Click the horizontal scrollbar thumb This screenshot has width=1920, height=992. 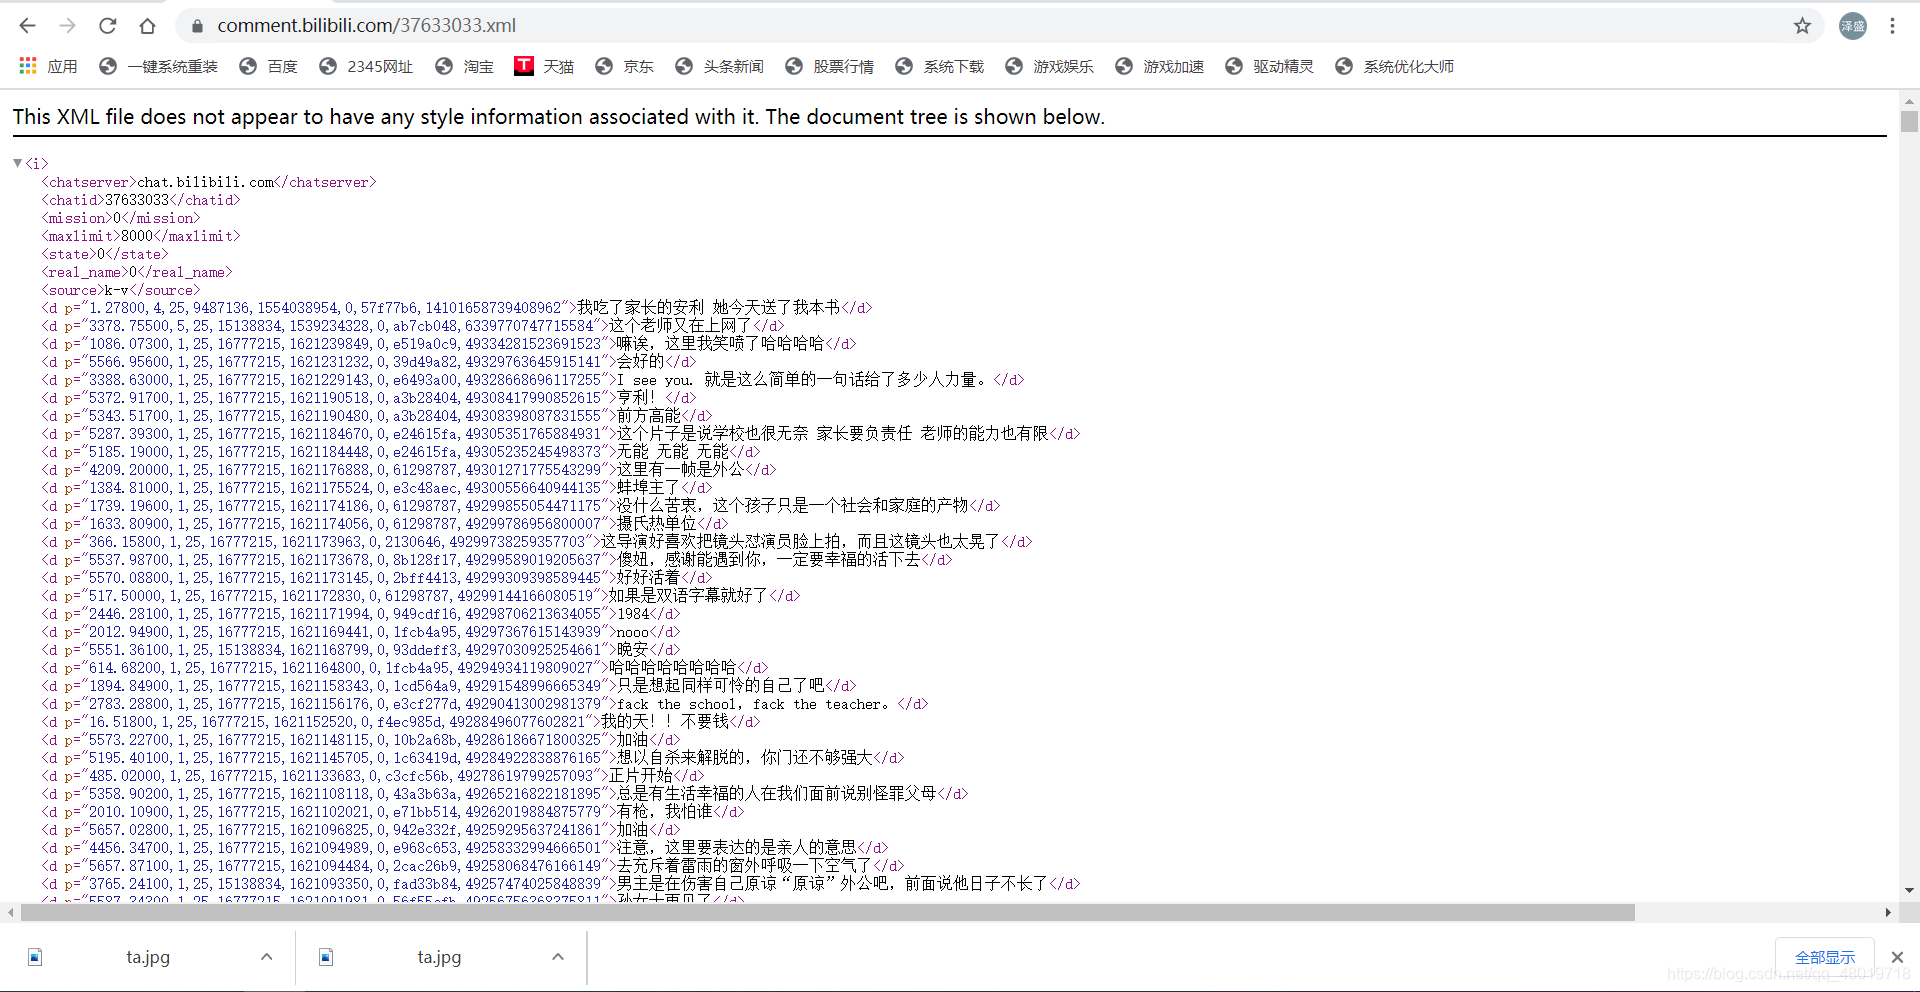pyautogui.click(x=828, y=912)
